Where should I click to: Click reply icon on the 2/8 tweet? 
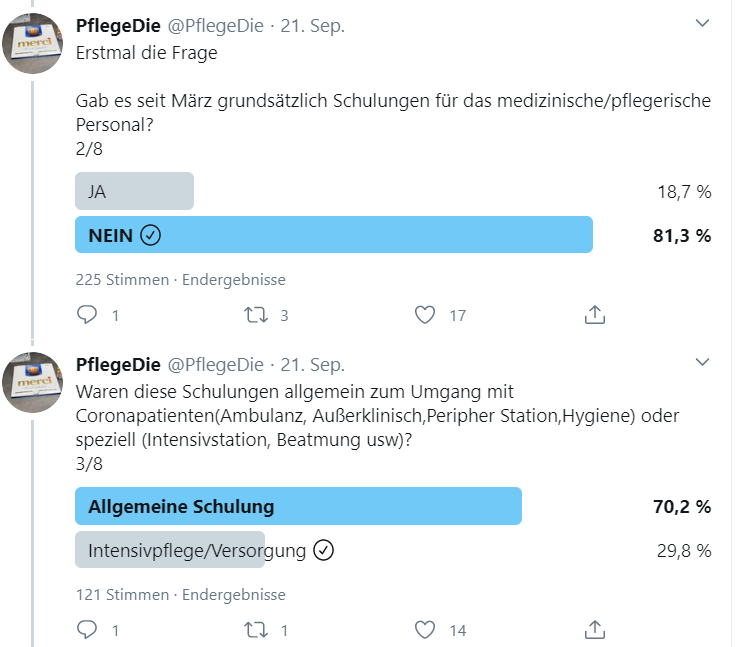point(87,315)
